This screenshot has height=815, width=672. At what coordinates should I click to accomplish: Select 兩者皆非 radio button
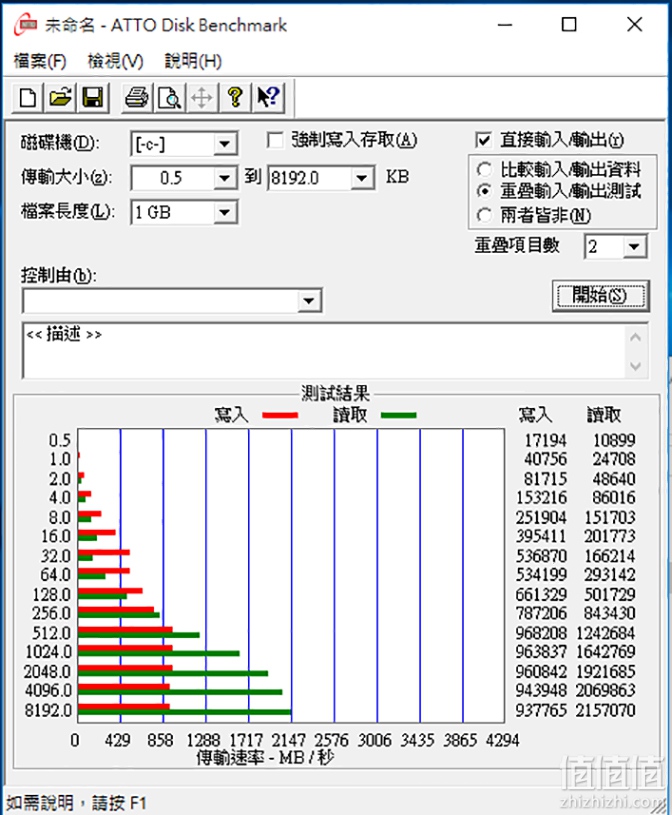tap(484, 215)
